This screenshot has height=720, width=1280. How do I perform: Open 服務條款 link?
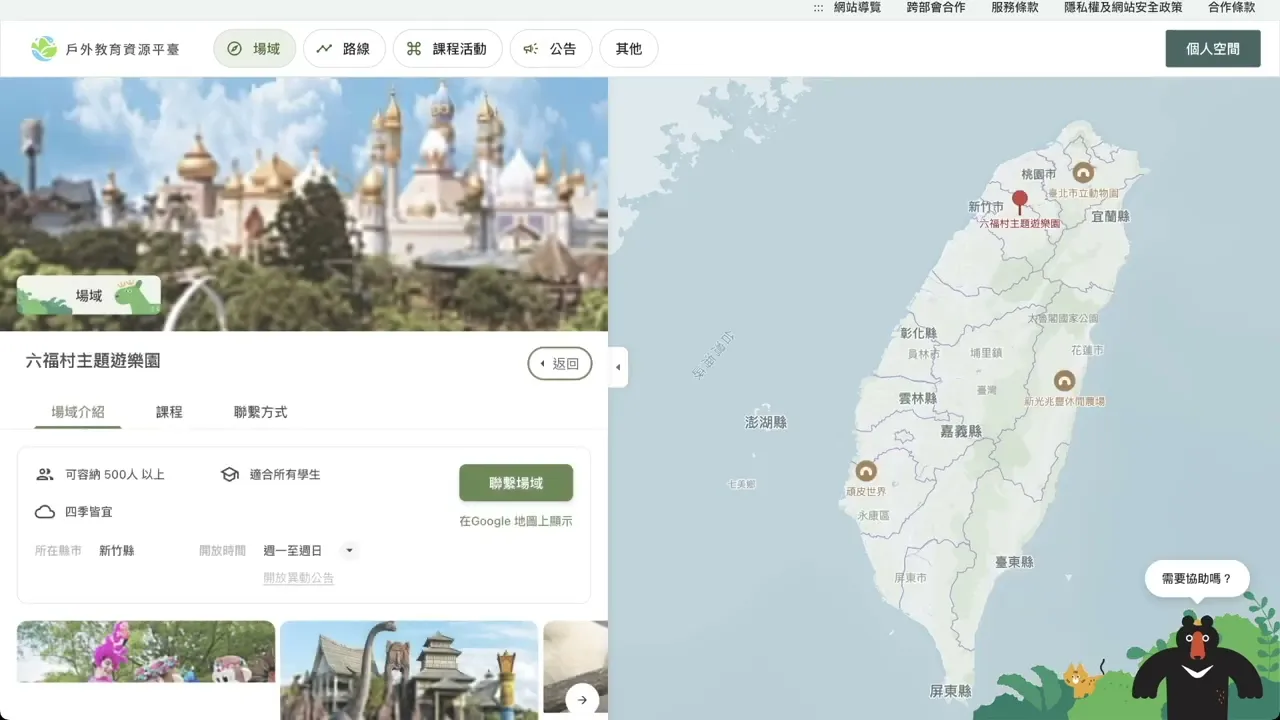[1015, 7]
